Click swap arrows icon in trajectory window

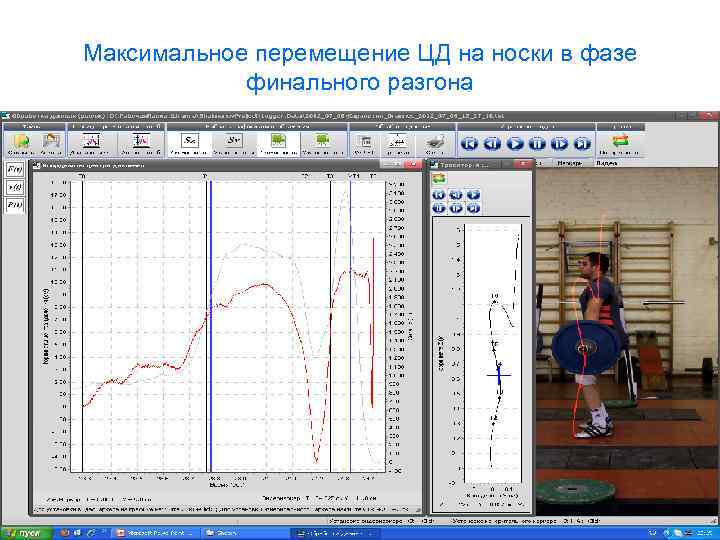(439, 179)
